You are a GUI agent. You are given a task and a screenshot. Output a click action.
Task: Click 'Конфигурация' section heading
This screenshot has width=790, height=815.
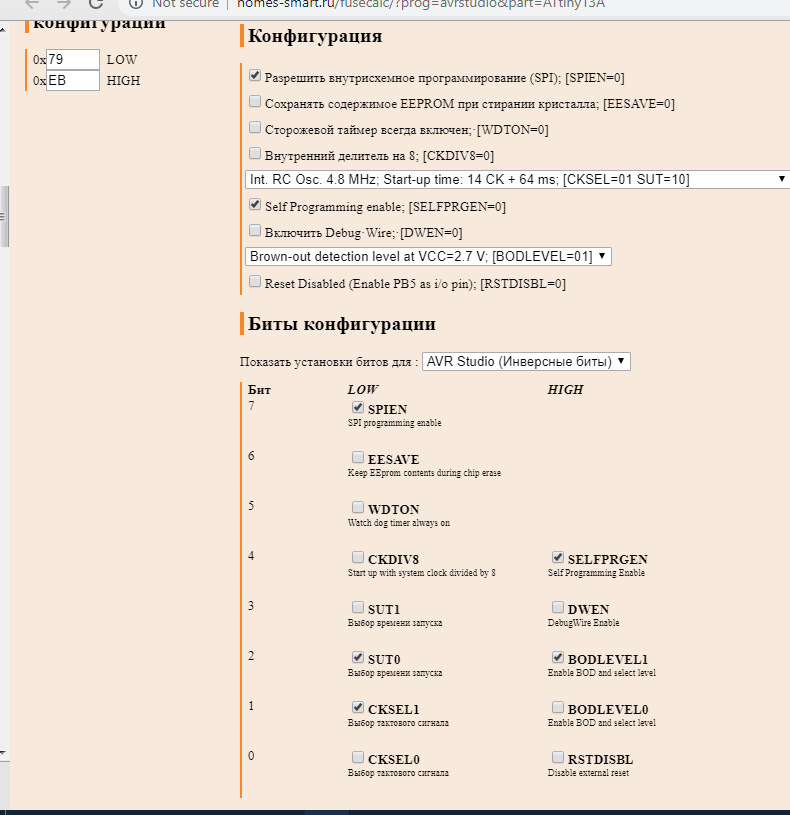pyautogui.click(x=315, y=36)
